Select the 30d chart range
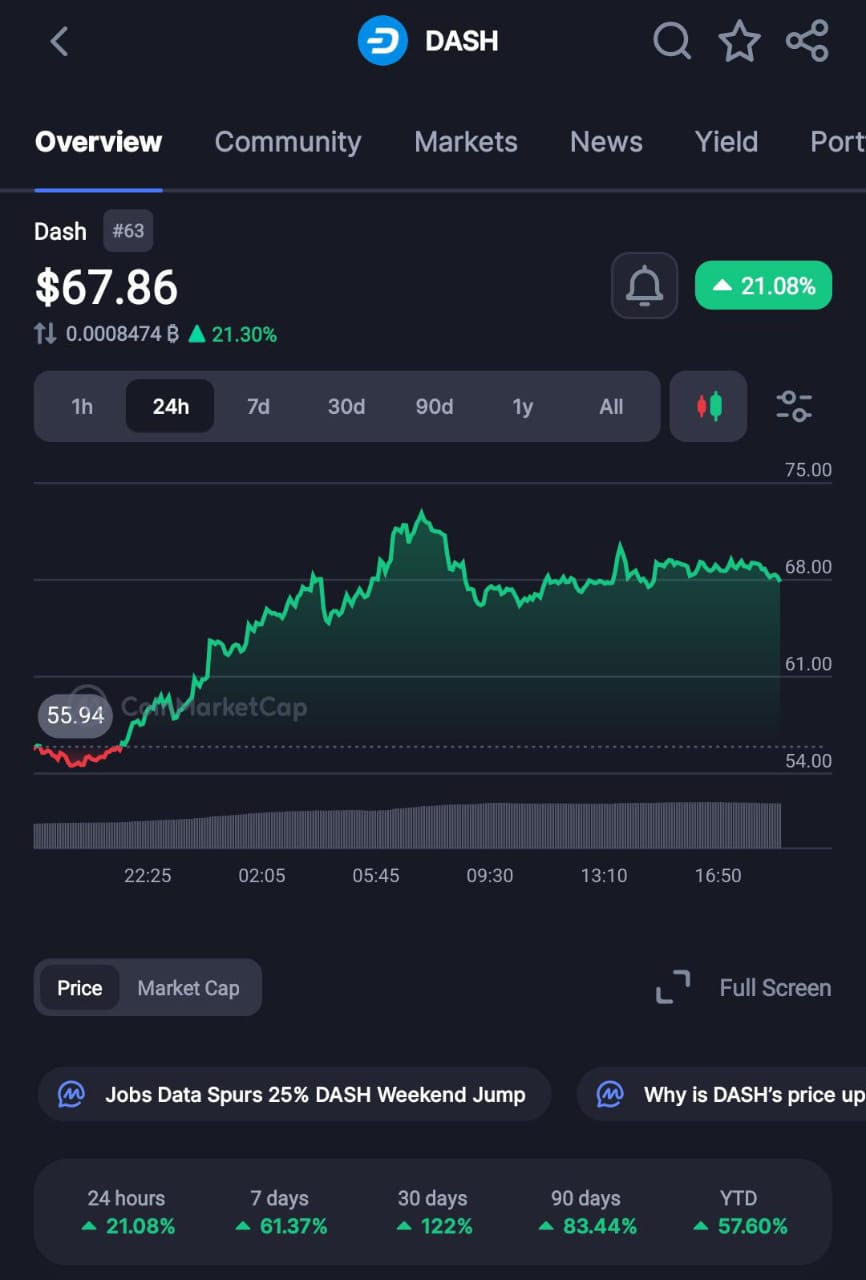The height and width of the screenshot is (1280, 866). pos(346,406)
